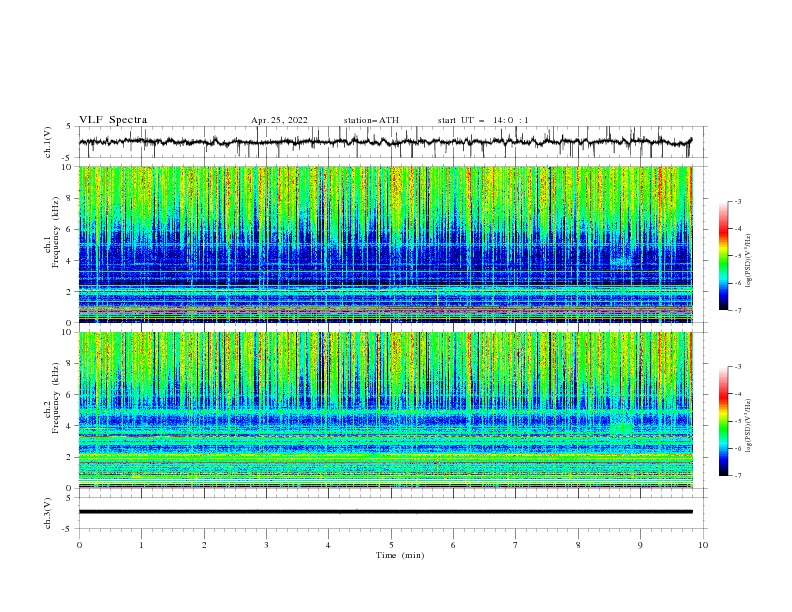The height and width of the screenshot is (612, 792).
Task: Select the "start UT = 14:0 :1" text
Action: (x=483, y=120)
